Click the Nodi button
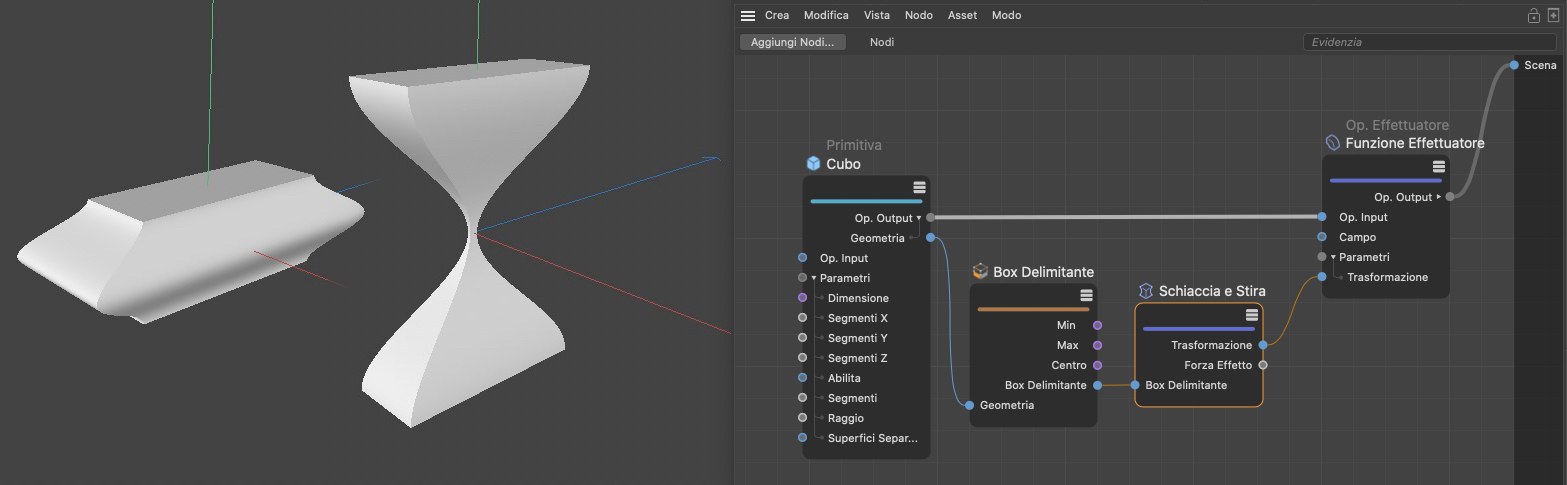Screen dimensions: 1567x485 (882, 42)
